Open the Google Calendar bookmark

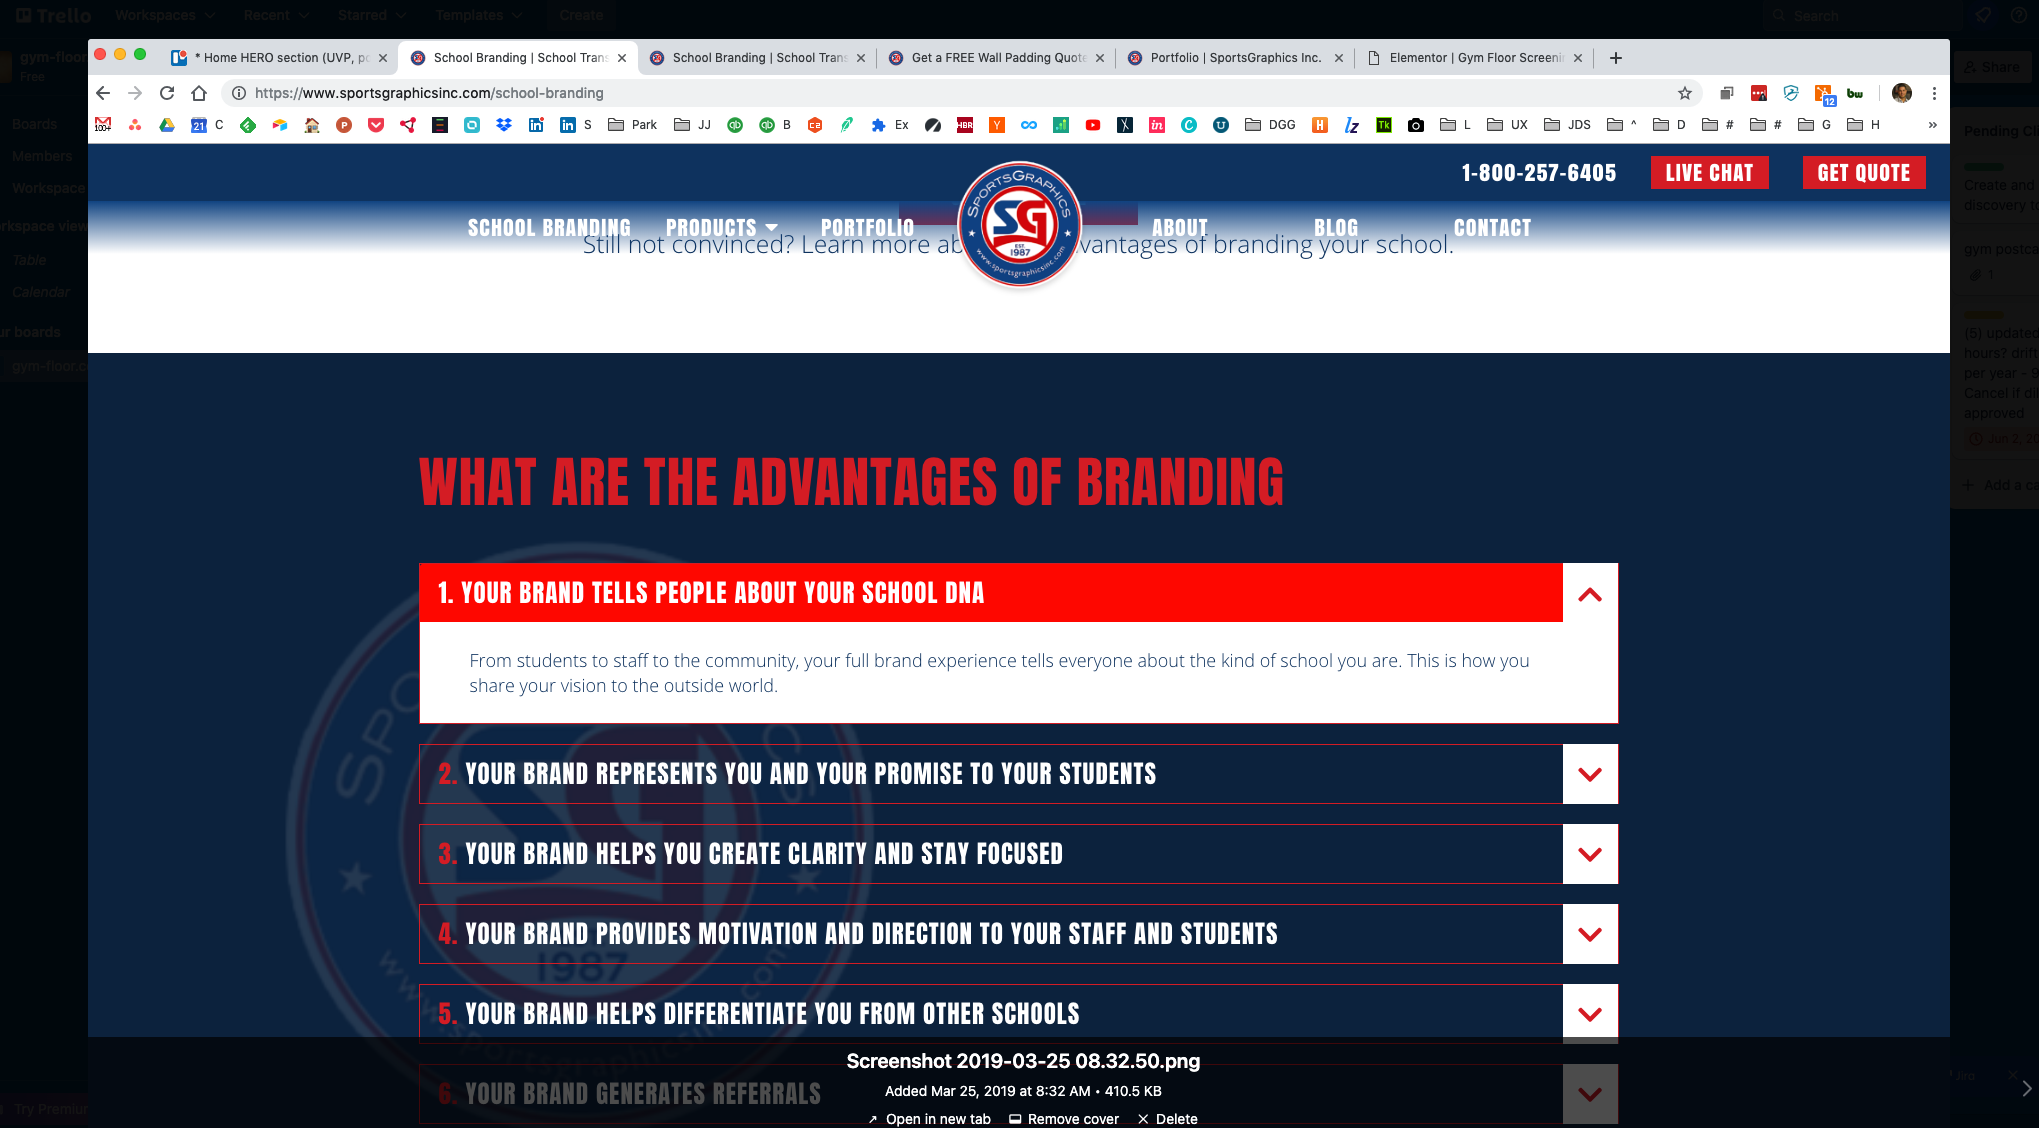click(x=197, y=124)
